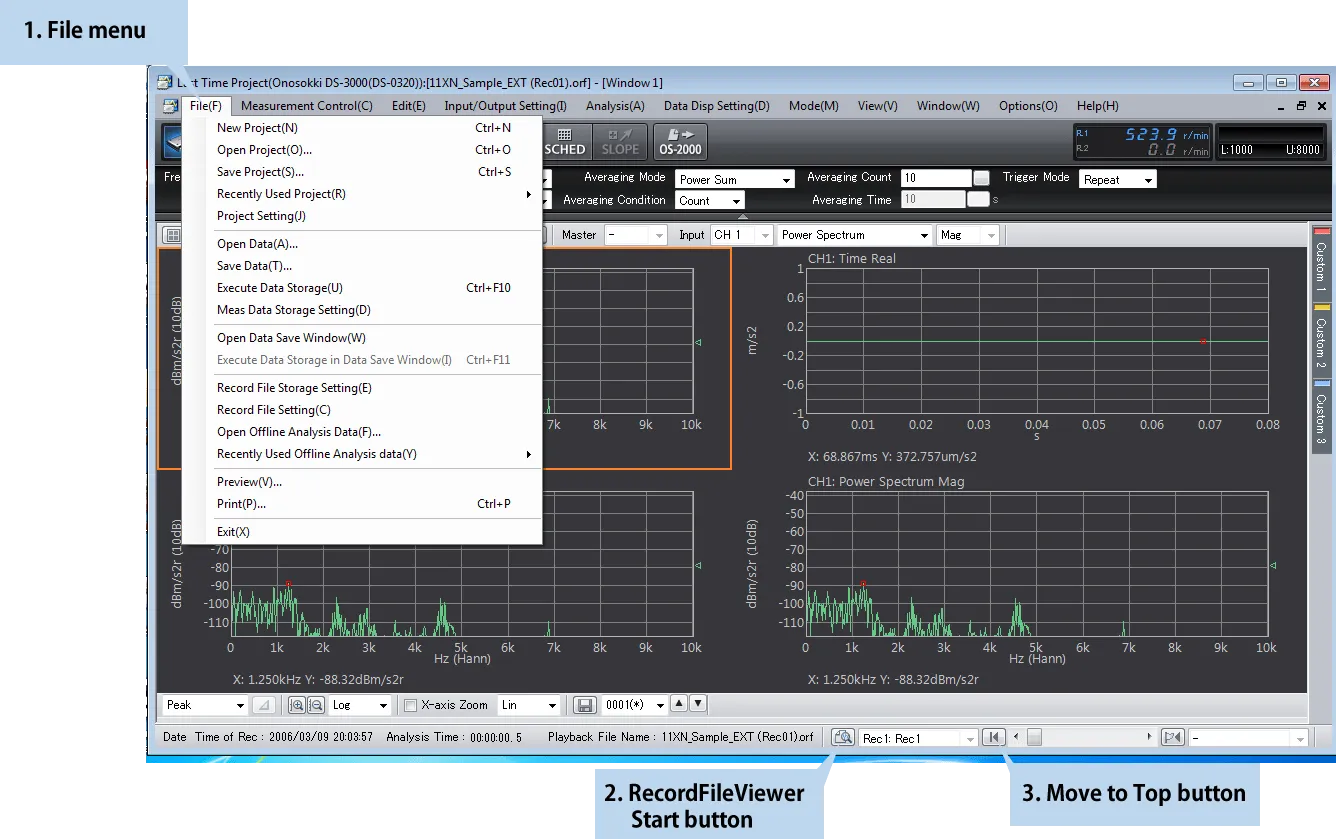Screen dimensions: 1336x839
Task: Switch to the Custom 2 side tab
Action: (1320, 342)
